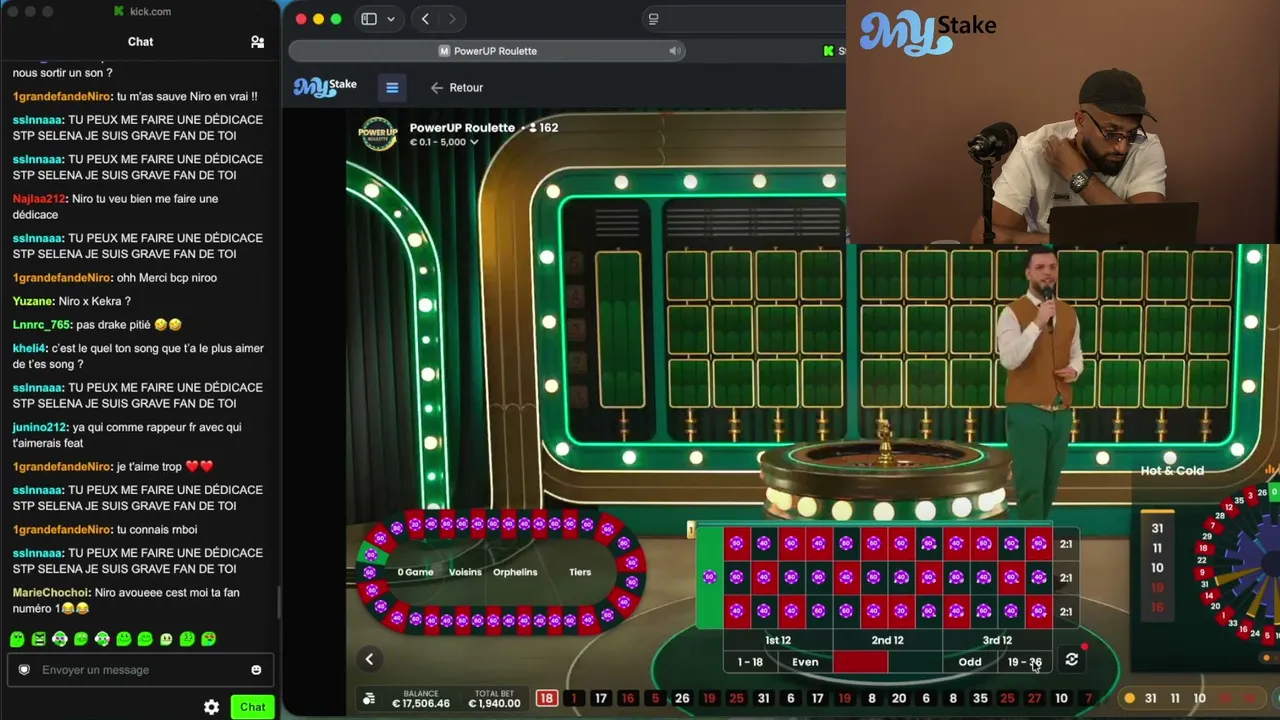This screenshot has height=720, width=1280.
Task: Bet on the Black color field
Action: click(915, 662)
